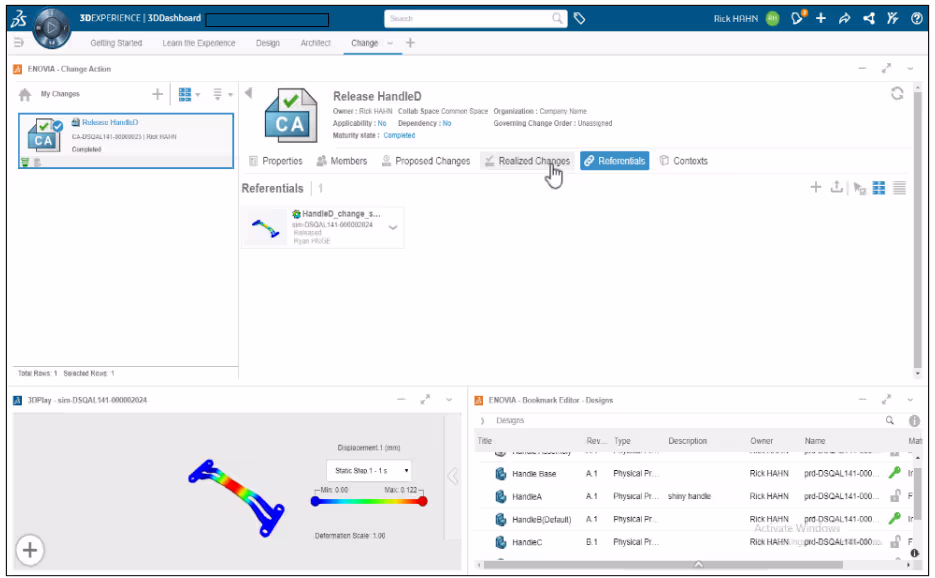Click the Applicability No link
The height and width of the screenshot is (578, 935).
[x=382, y=123]
